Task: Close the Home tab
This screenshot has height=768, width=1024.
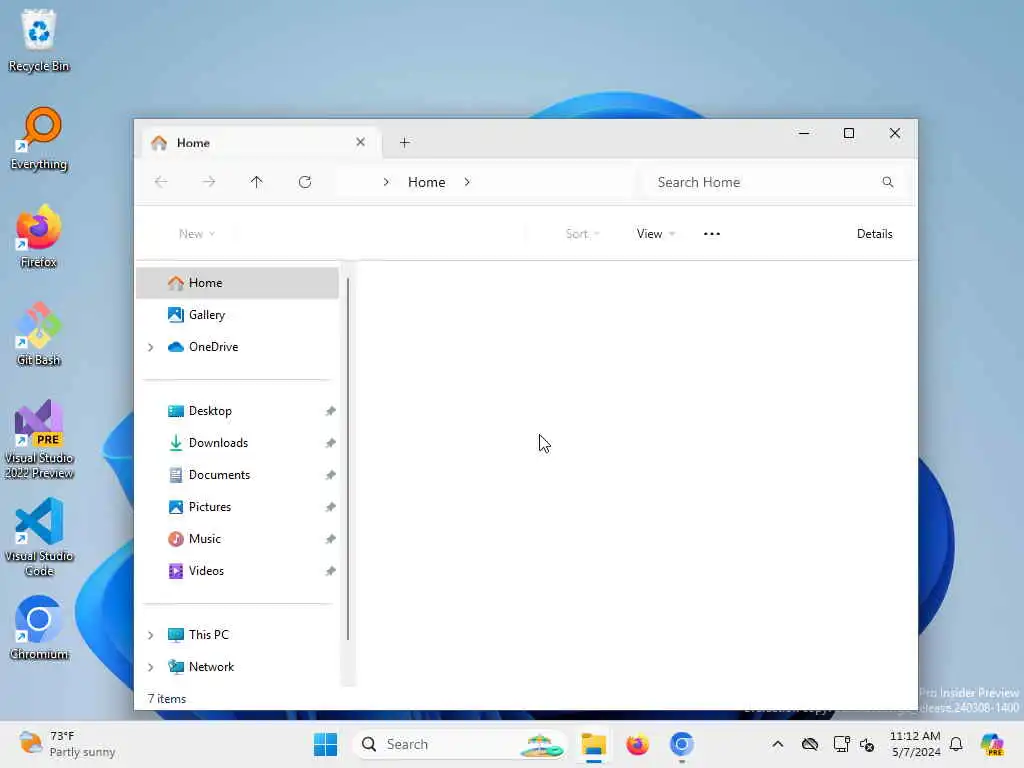Action: point(360,142)
